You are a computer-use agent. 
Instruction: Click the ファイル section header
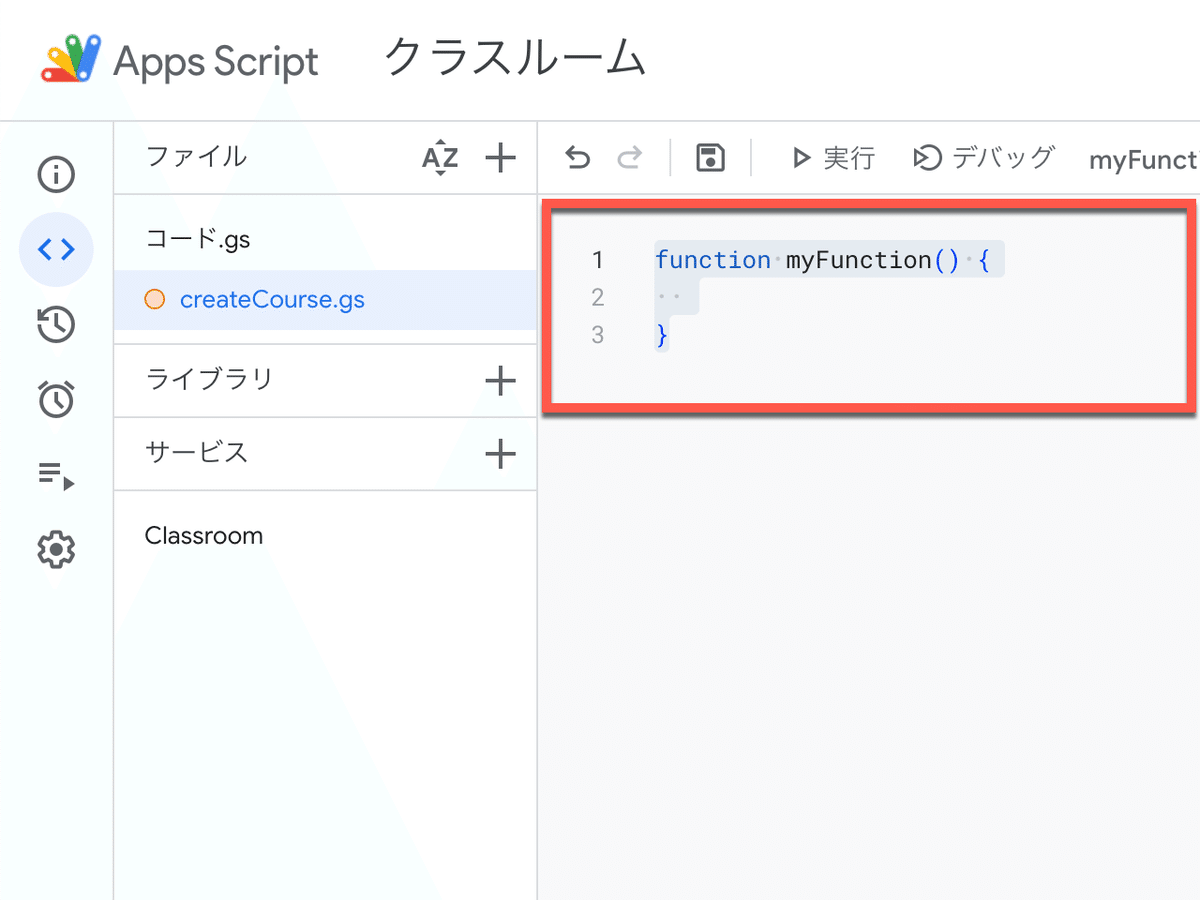pos(196,157)
